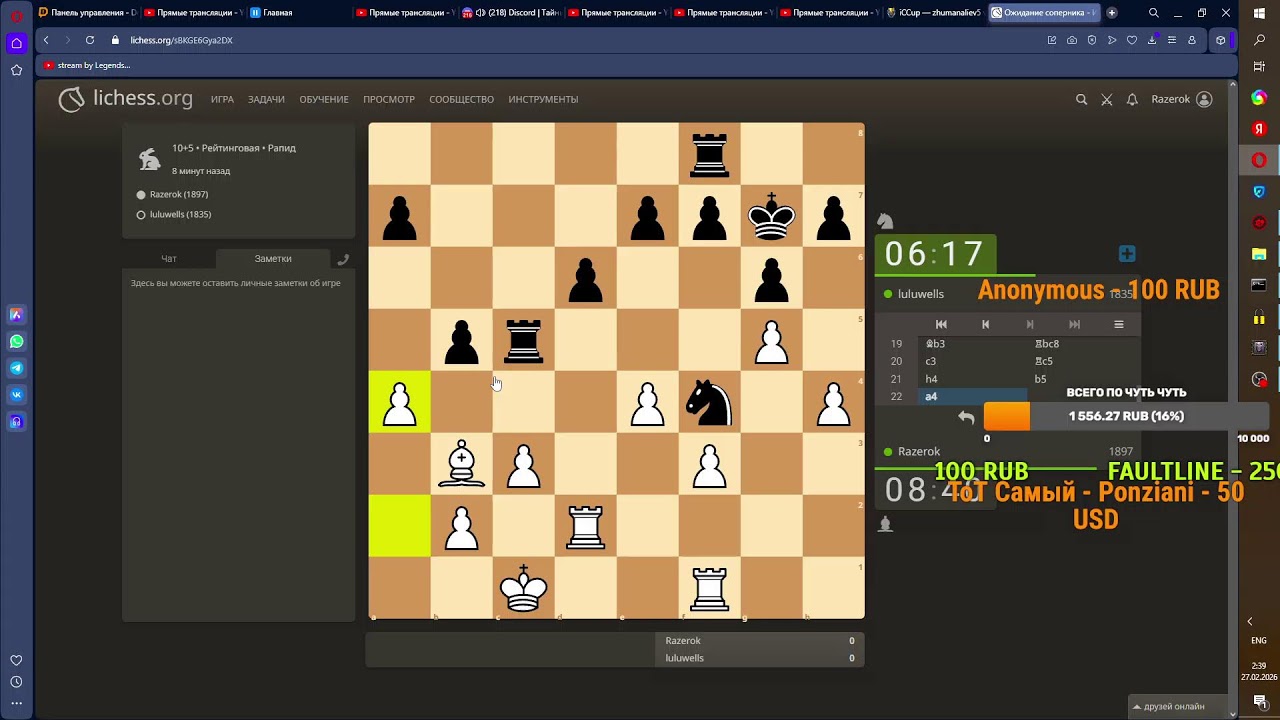Step forward one move

click(x=1030, y=324)
